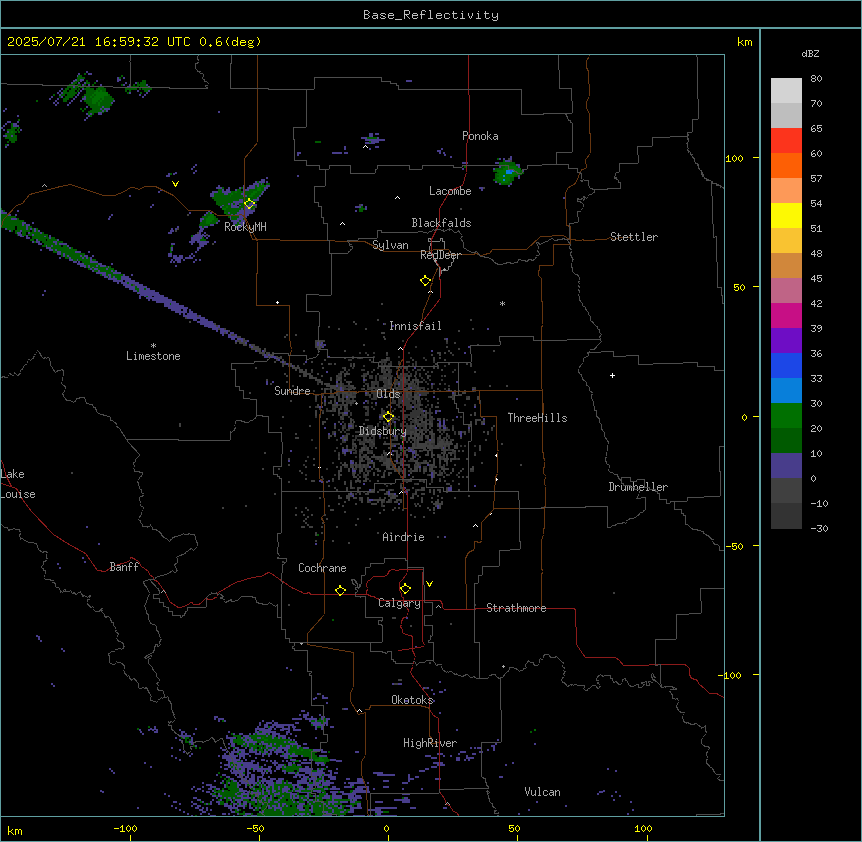
Task: Click the Ponoka city label
Action: click(x=480, y=136)
